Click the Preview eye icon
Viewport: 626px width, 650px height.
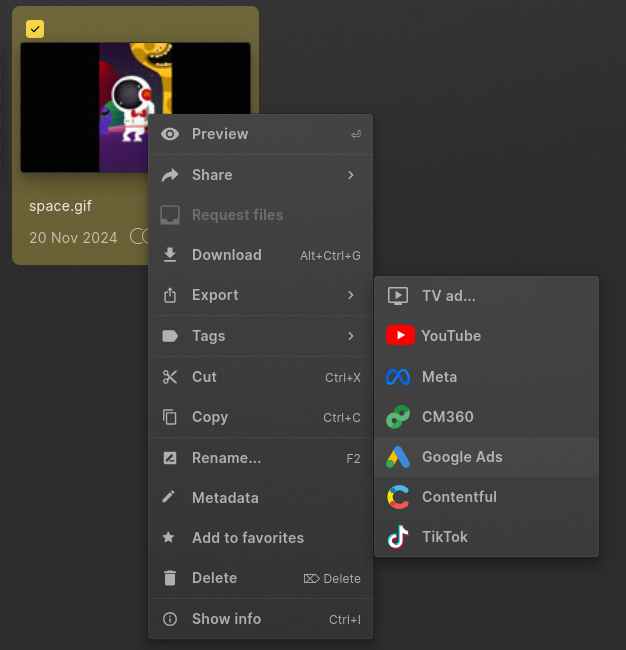[x=170, y=134]
